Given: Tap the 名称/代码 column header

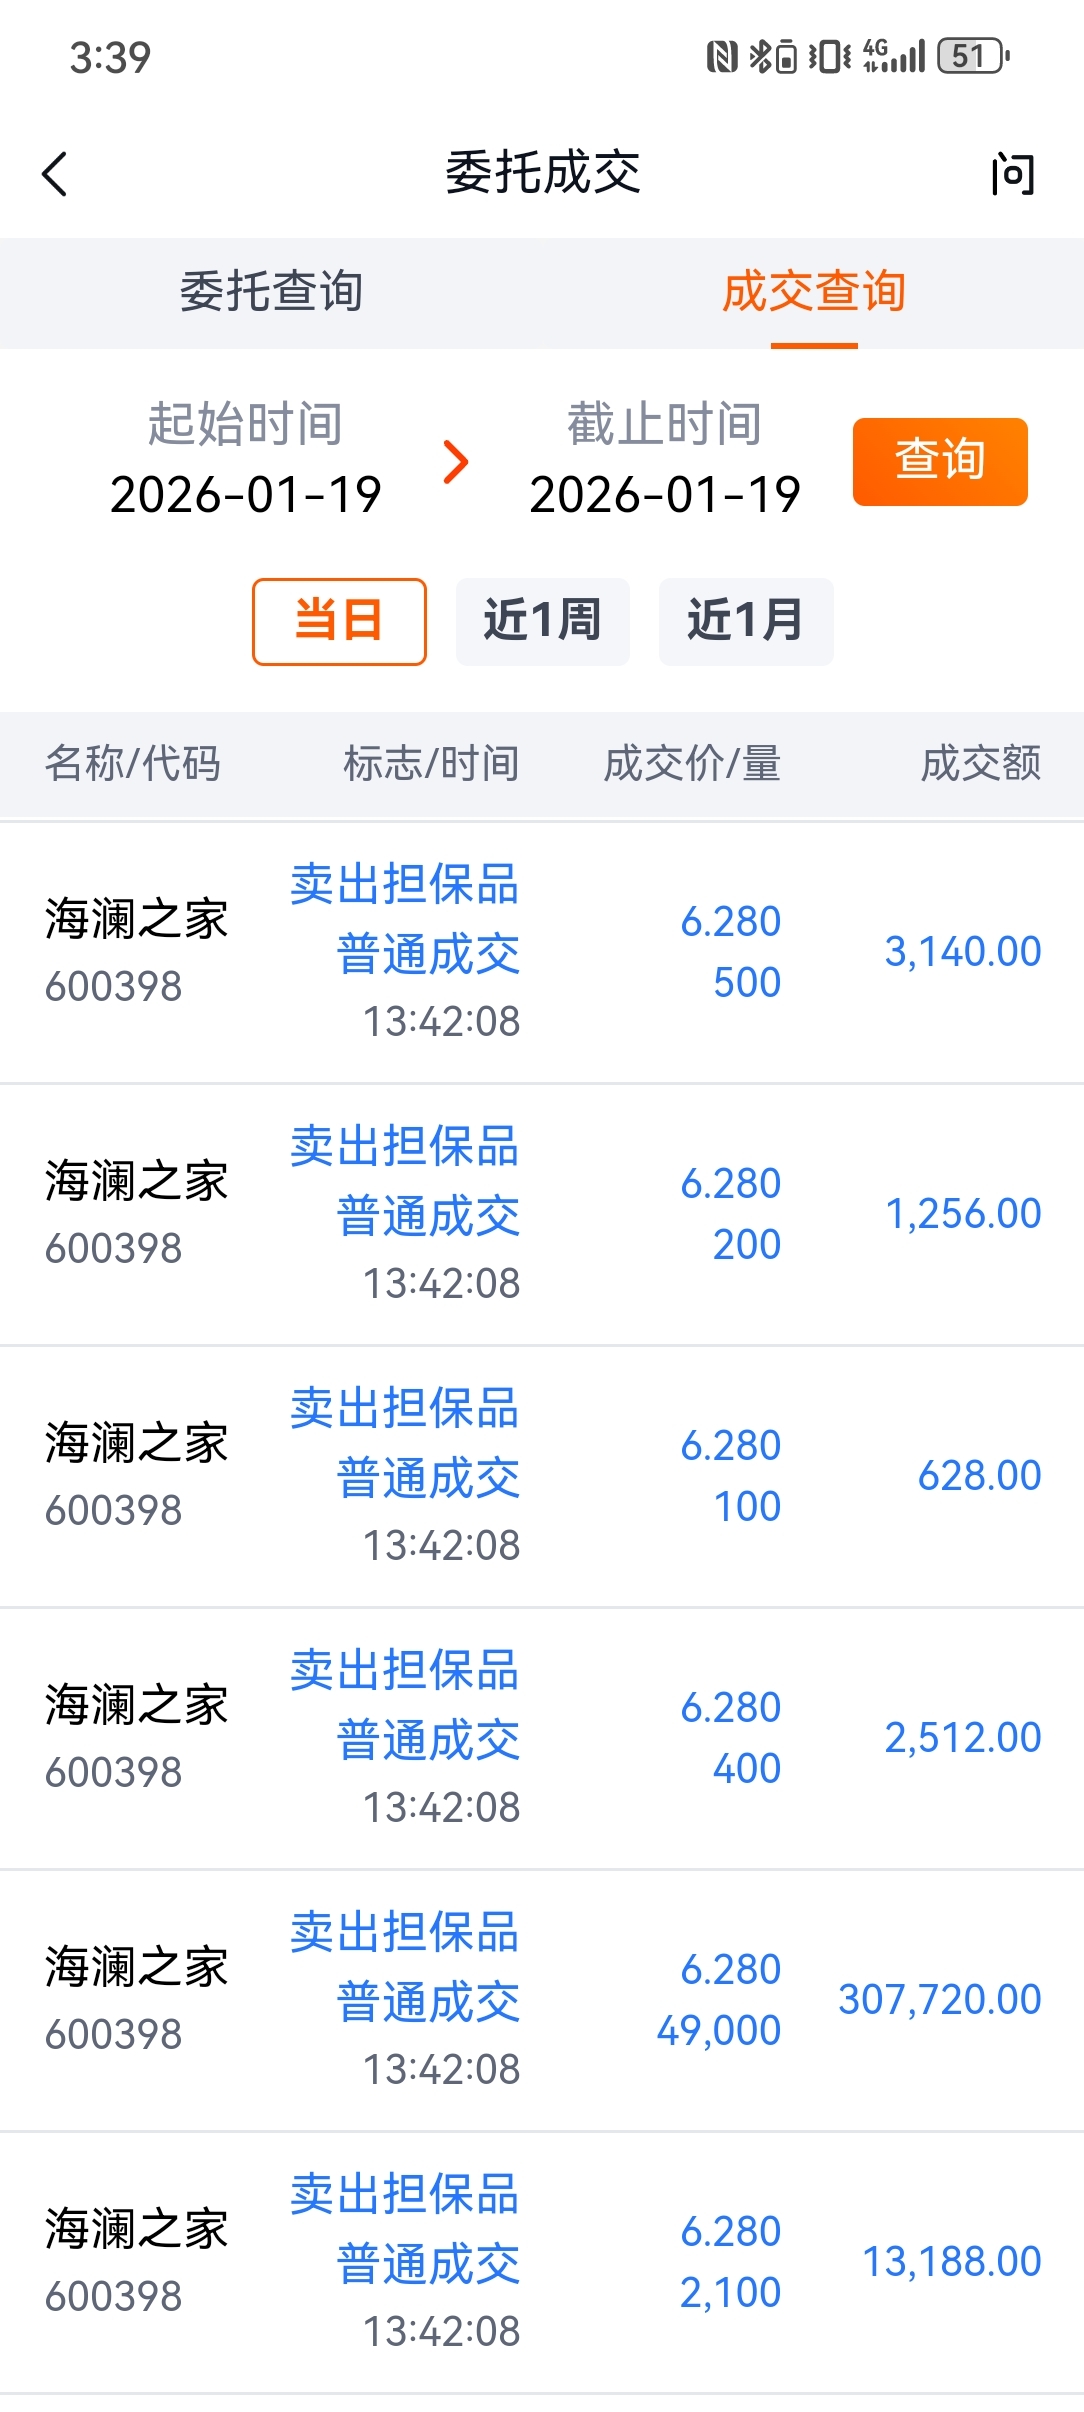Looking at the screenshot, I should [x=132, y=764].
